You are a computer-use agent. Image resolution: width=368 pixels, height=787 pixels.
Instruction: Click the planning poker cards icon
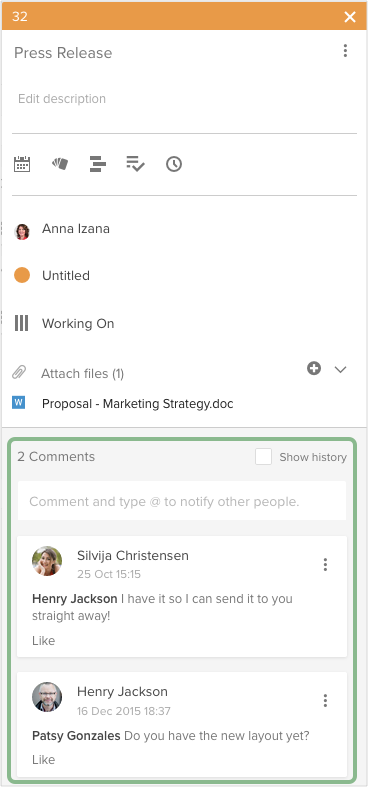[x=60, y=164]
